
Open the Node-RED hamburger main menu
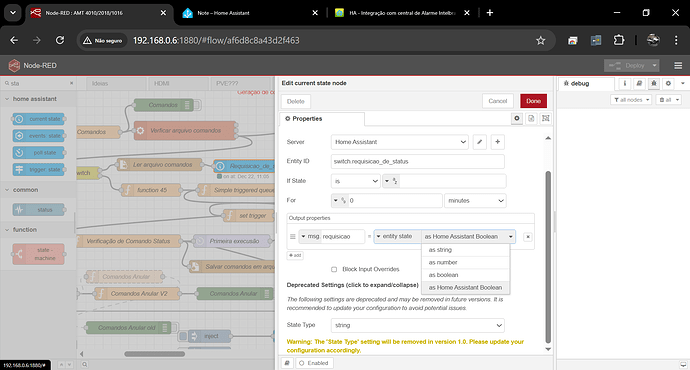click(678, 65)
